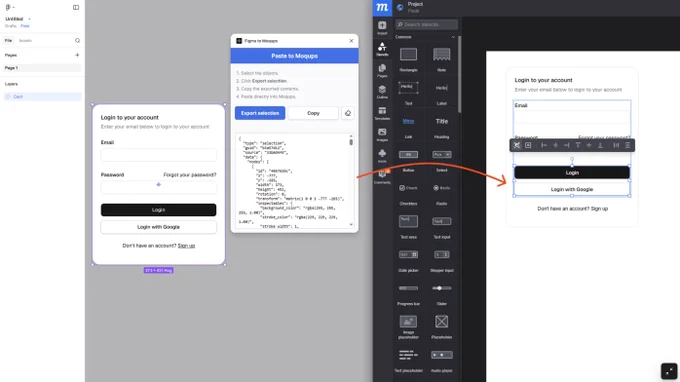680x382 pixels.
Task: Distribute horizontally in floating toolbar
Action: click(x=616, y=145)
